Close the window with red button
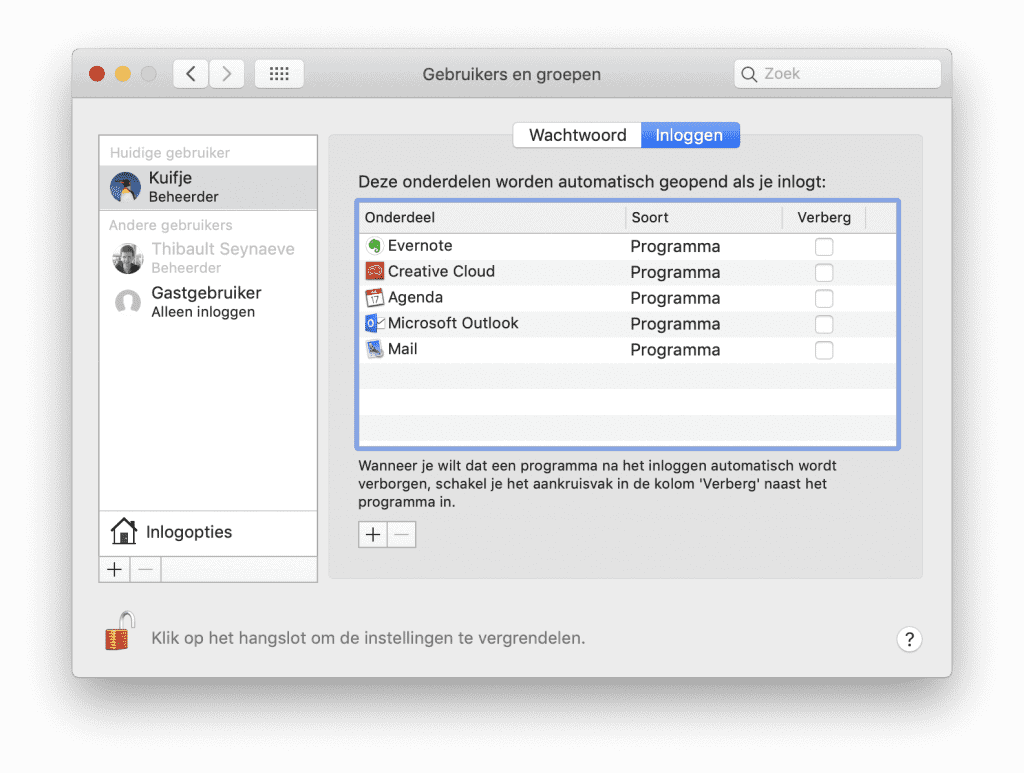Screen dimensions: 1024x773 pos(97,74)
